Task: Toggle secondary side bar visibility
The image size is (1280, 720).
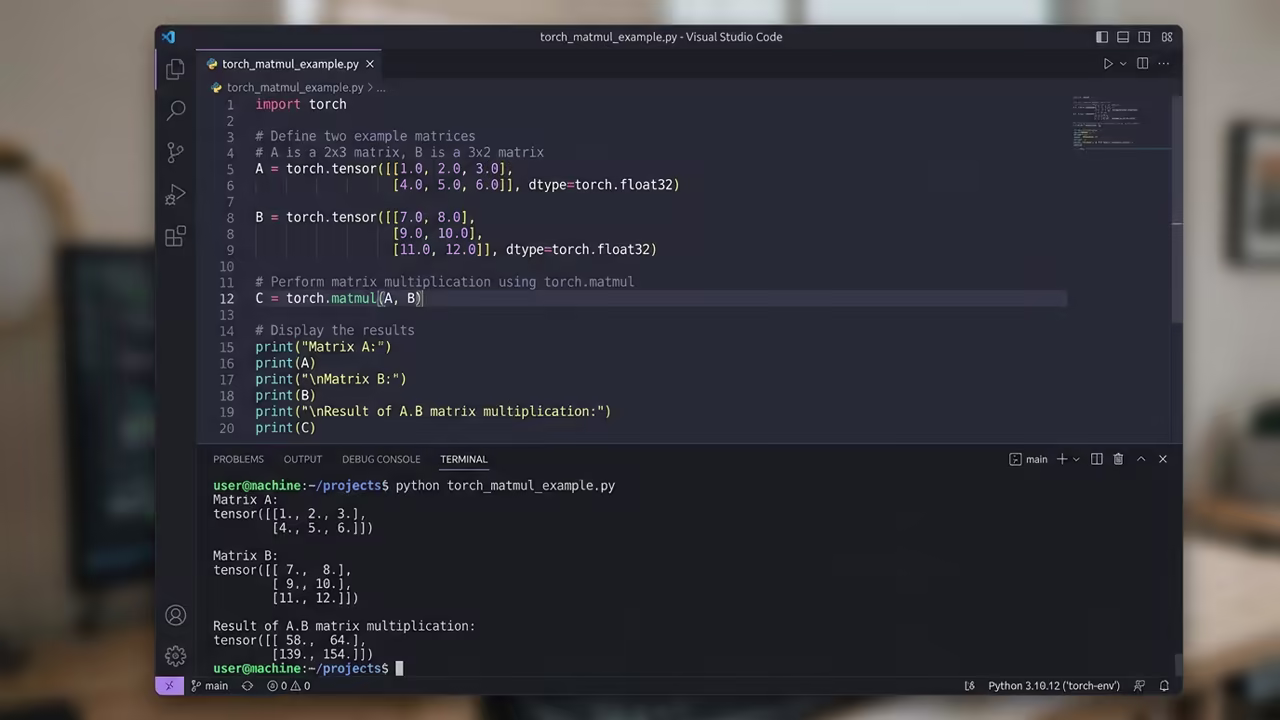Action: pyautogui.click(x=1144, y=37)
